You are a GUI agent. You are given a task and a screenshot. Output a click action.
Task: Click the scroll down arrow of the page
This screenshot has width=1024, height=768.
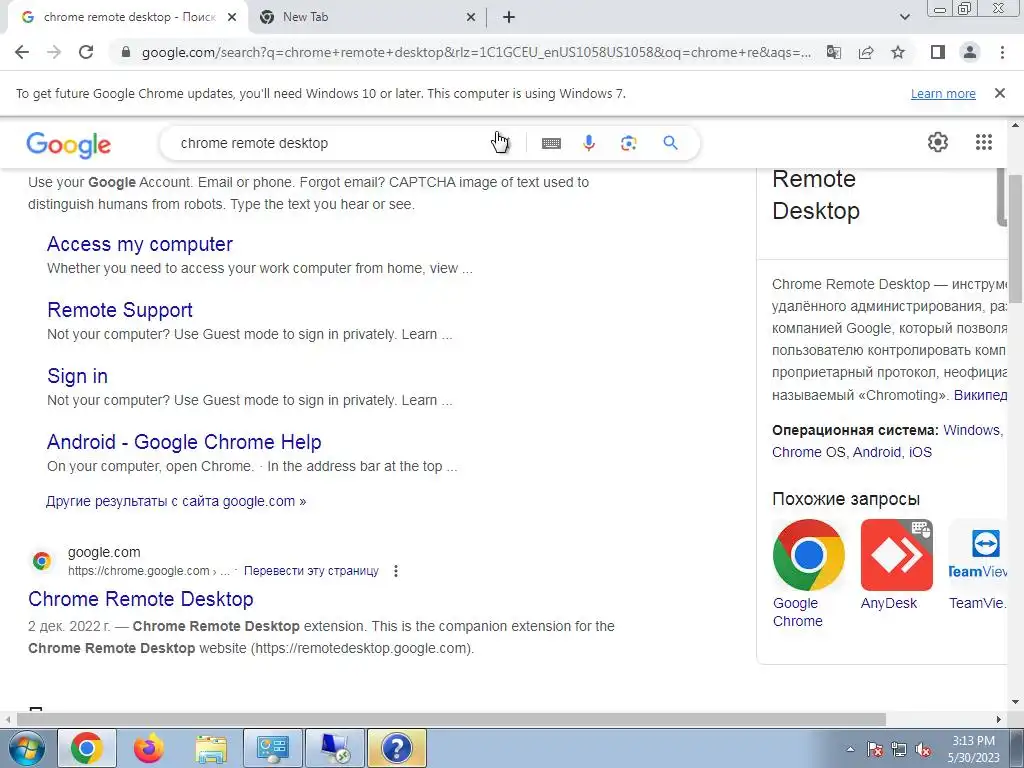tap(1016, 703)
